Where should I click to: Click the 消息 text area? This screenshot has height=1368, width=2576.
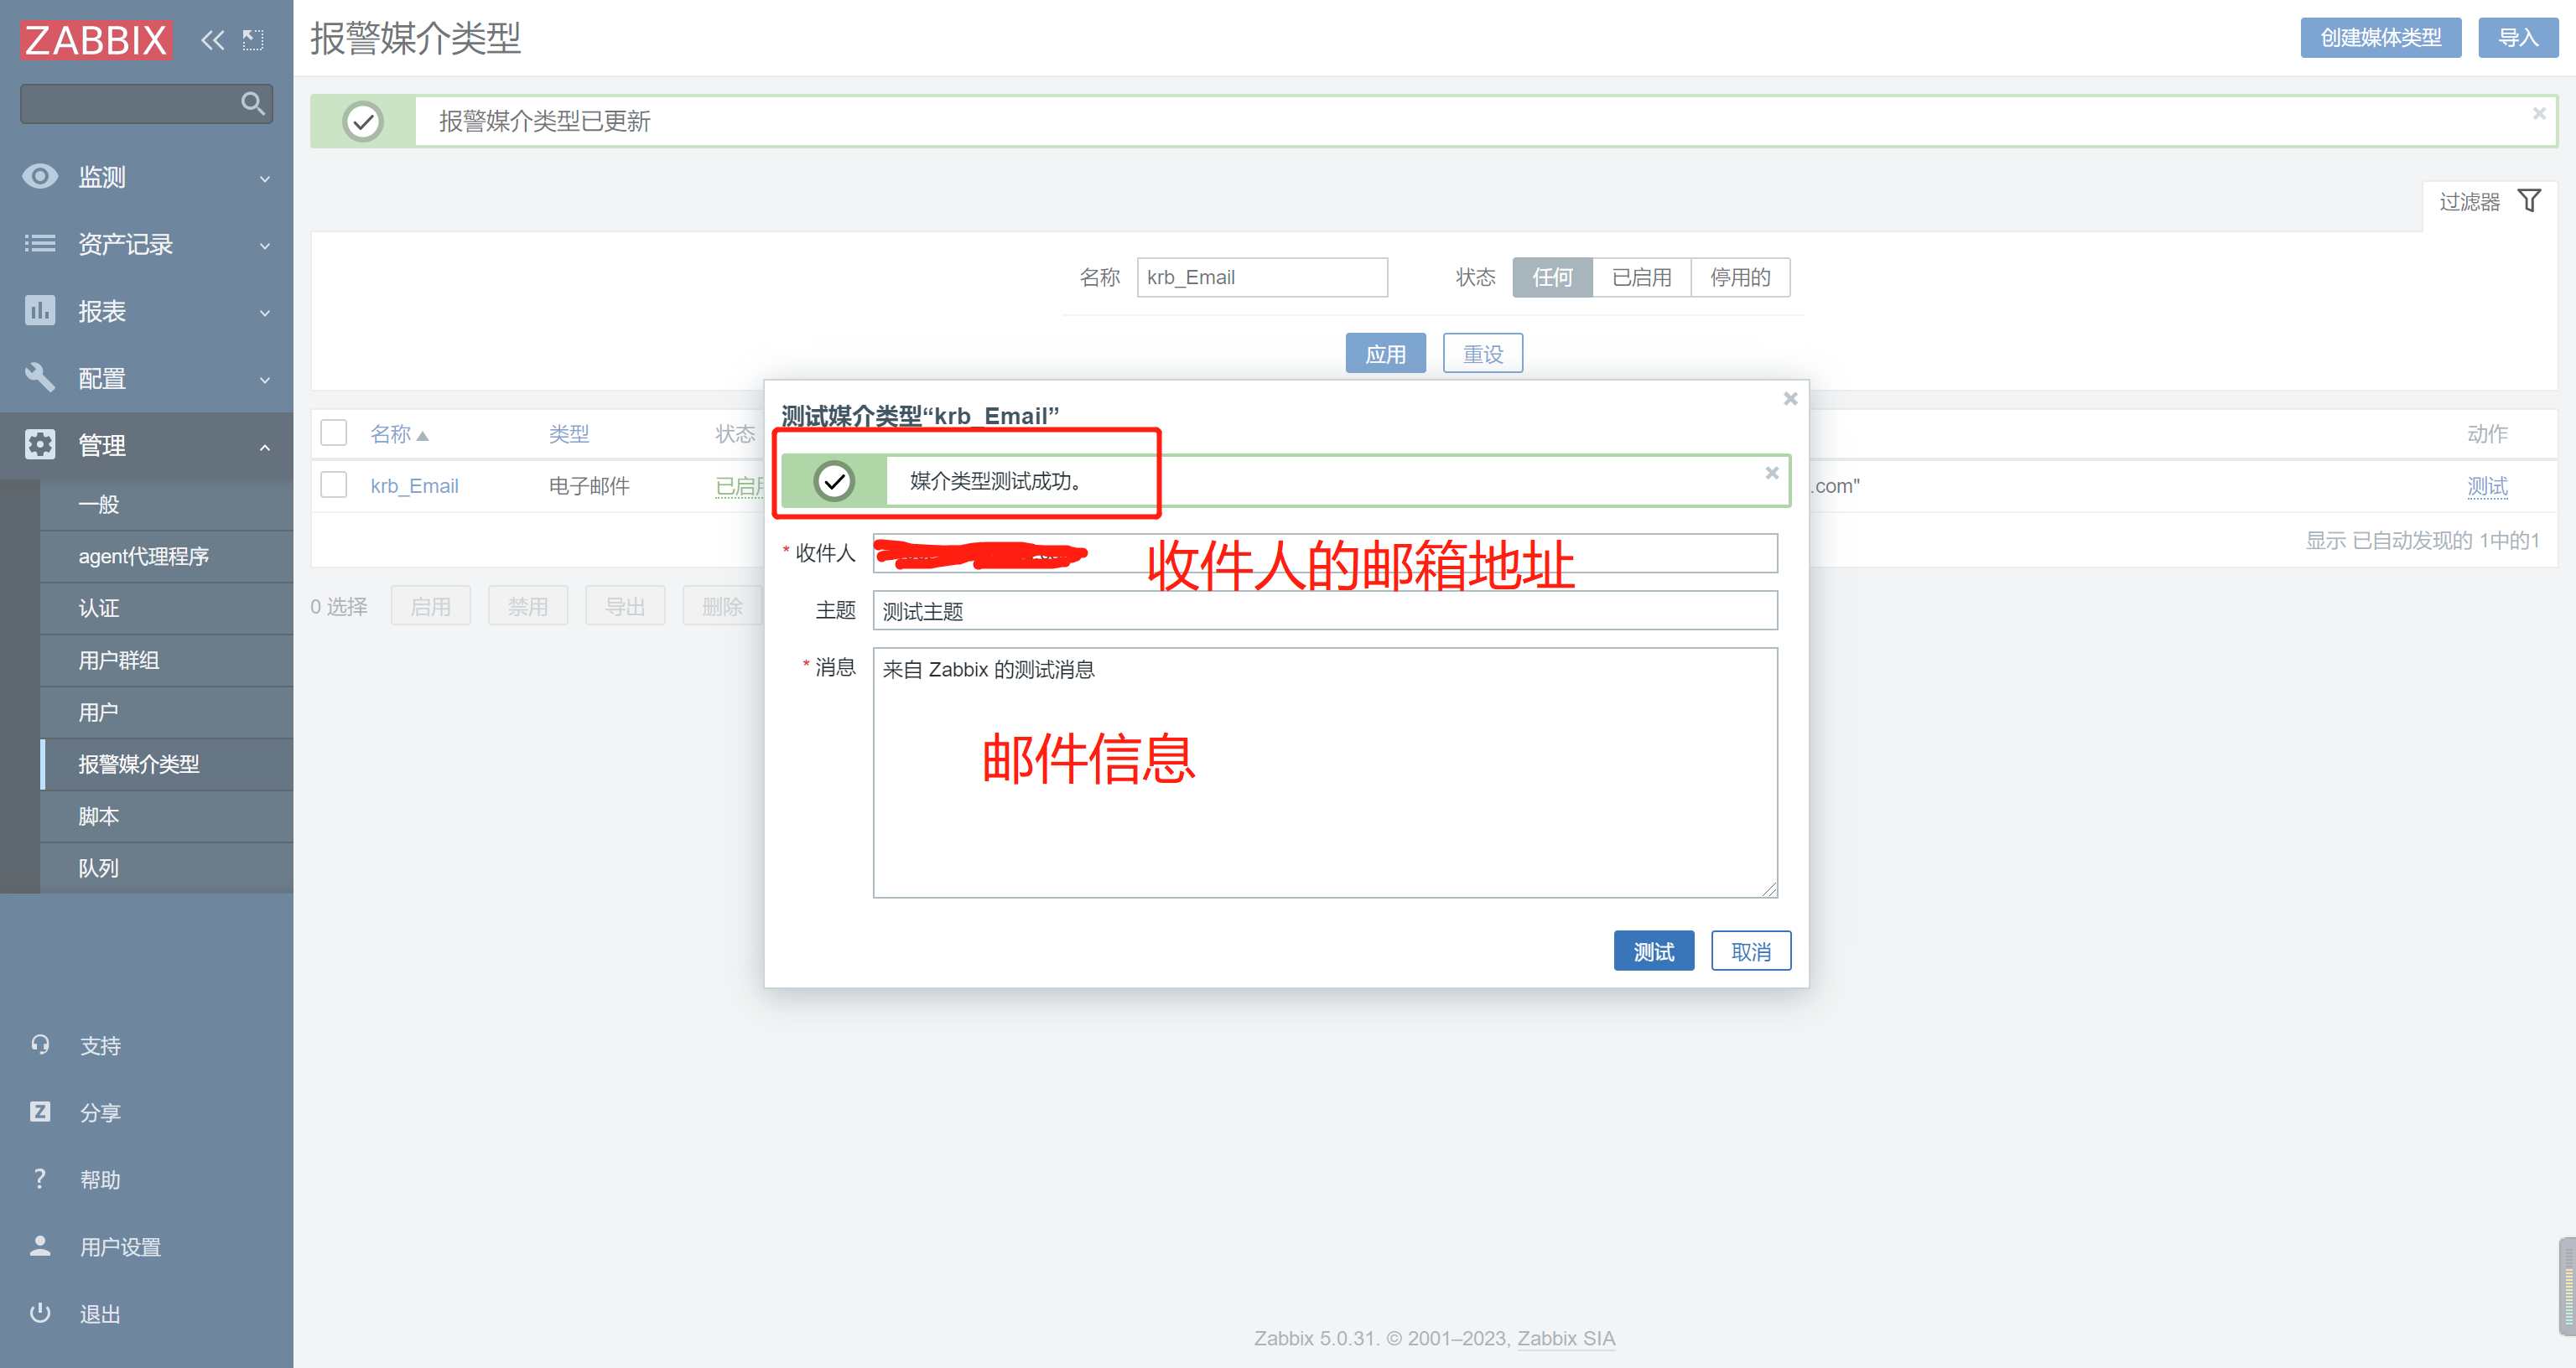(x=1325, y=772)
